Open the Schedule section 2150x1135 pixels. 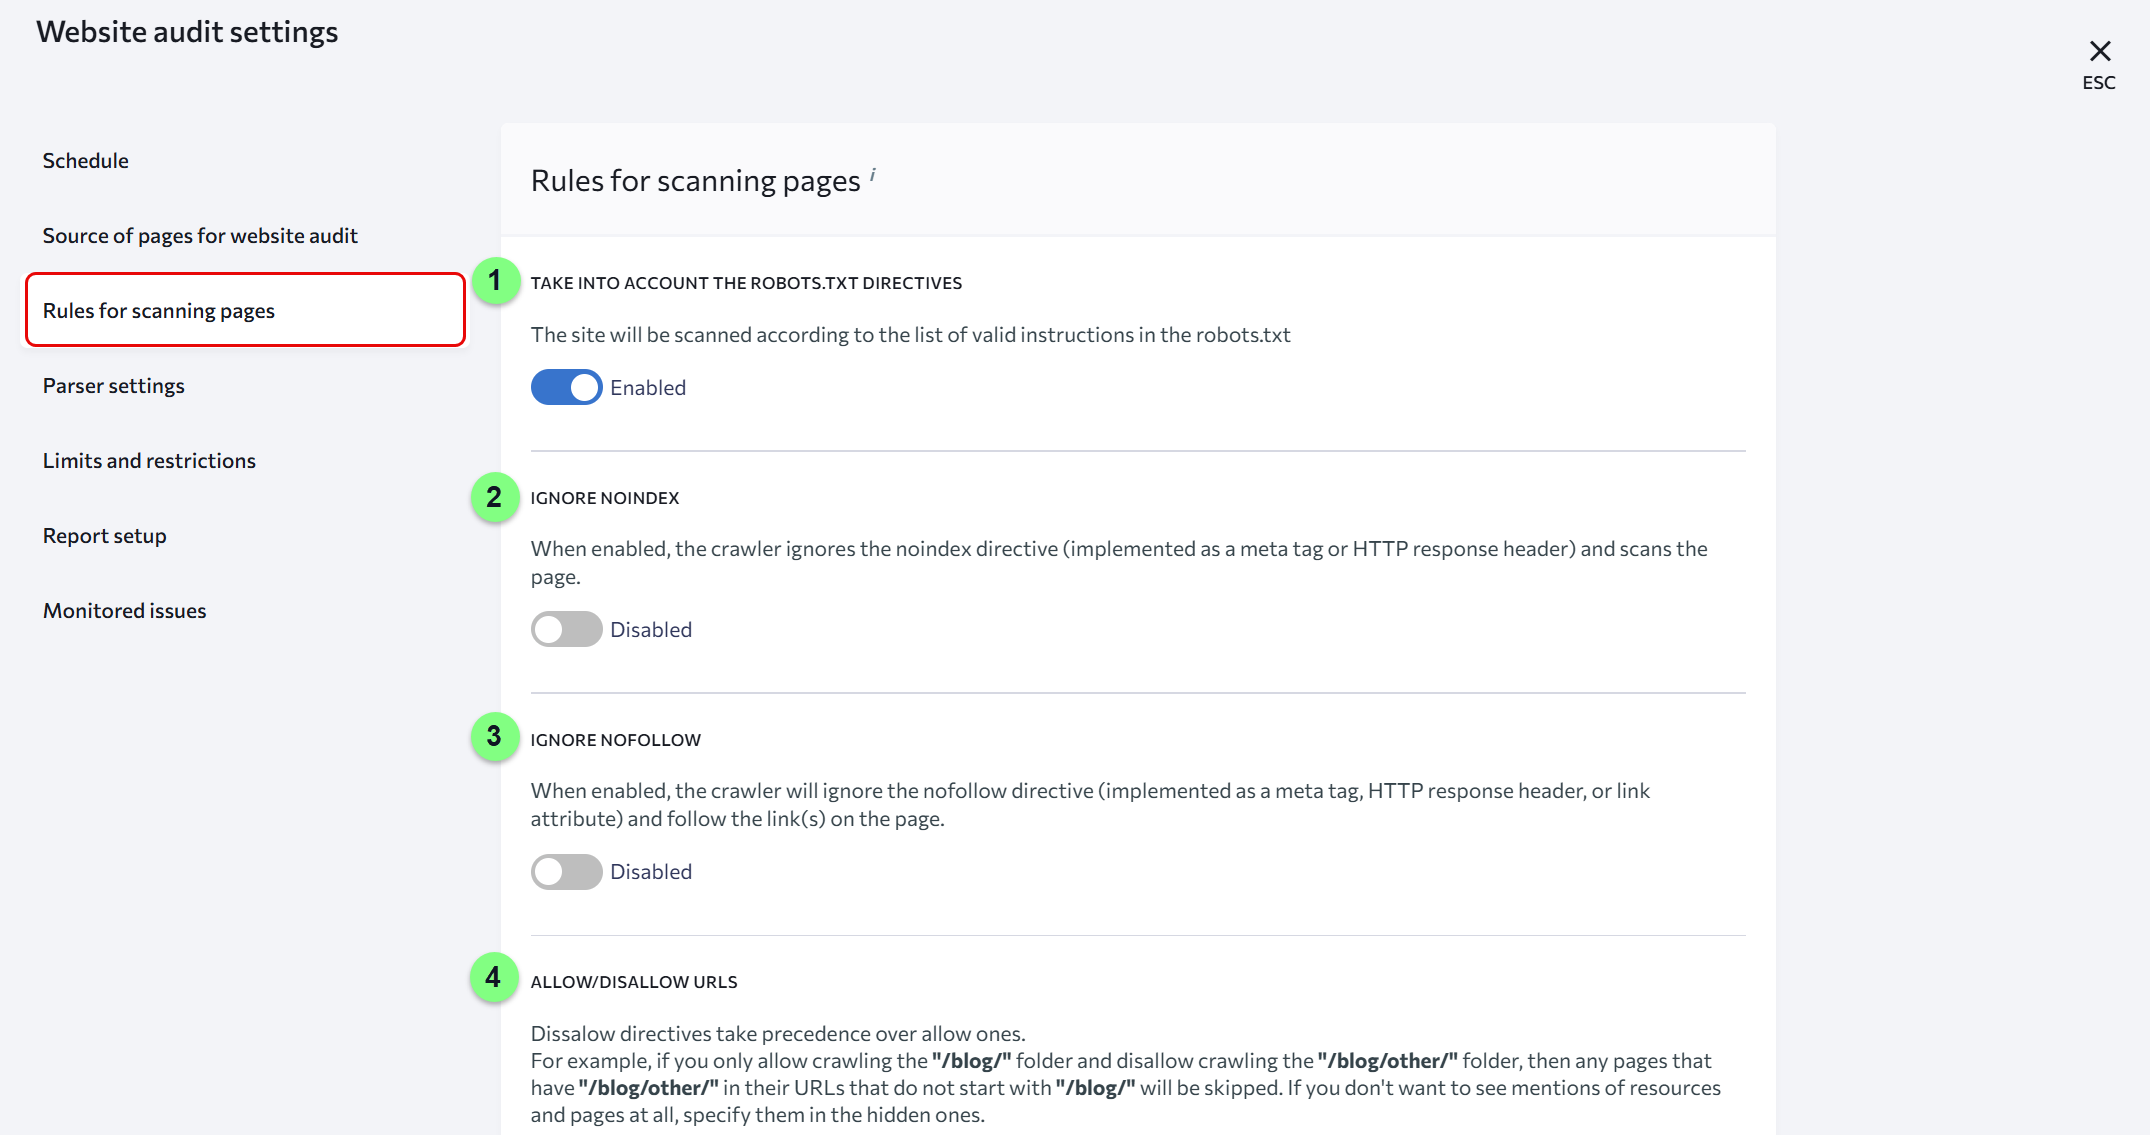86,160
